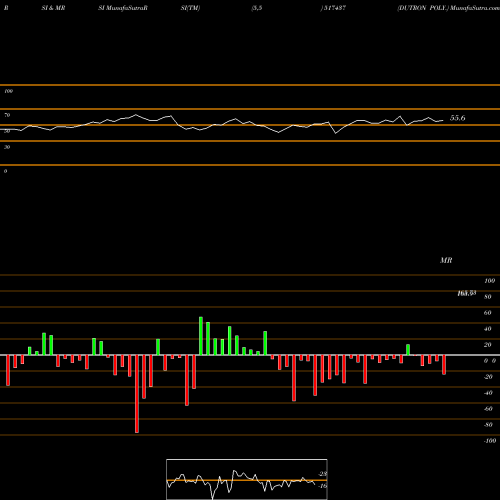This screenshot has height=500, width=500.
Task: Click the 30 level label on RSI axis
Action: click(x=7, y=147)
